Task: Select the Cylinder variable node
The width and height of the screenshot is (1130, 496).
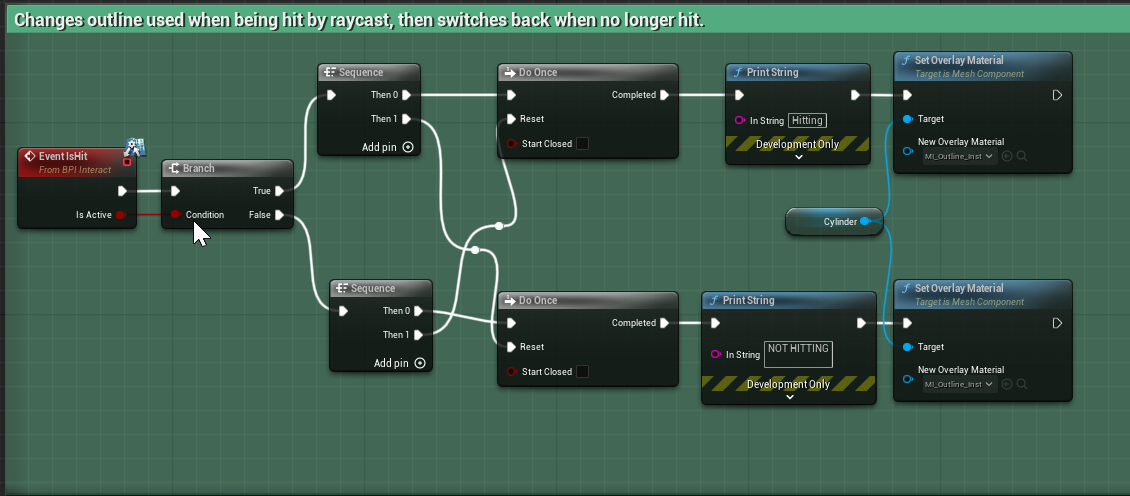Action: click(x=834, y=221)
